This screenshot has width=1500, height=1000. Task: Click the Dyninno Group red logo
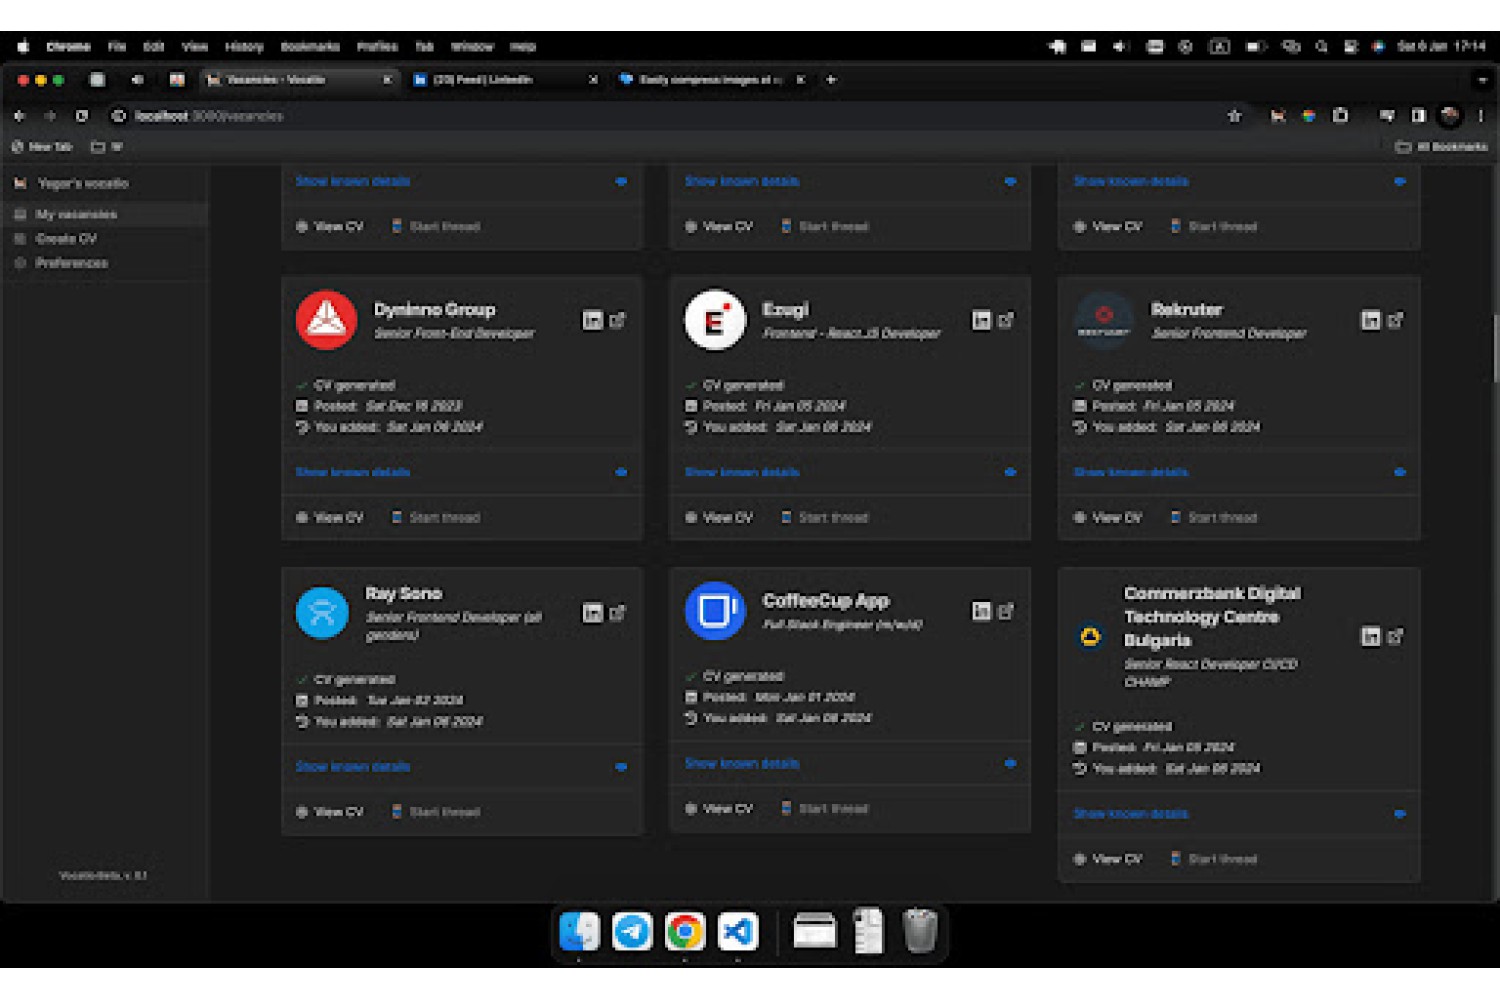pyautogui.click(x=326, y=320)
